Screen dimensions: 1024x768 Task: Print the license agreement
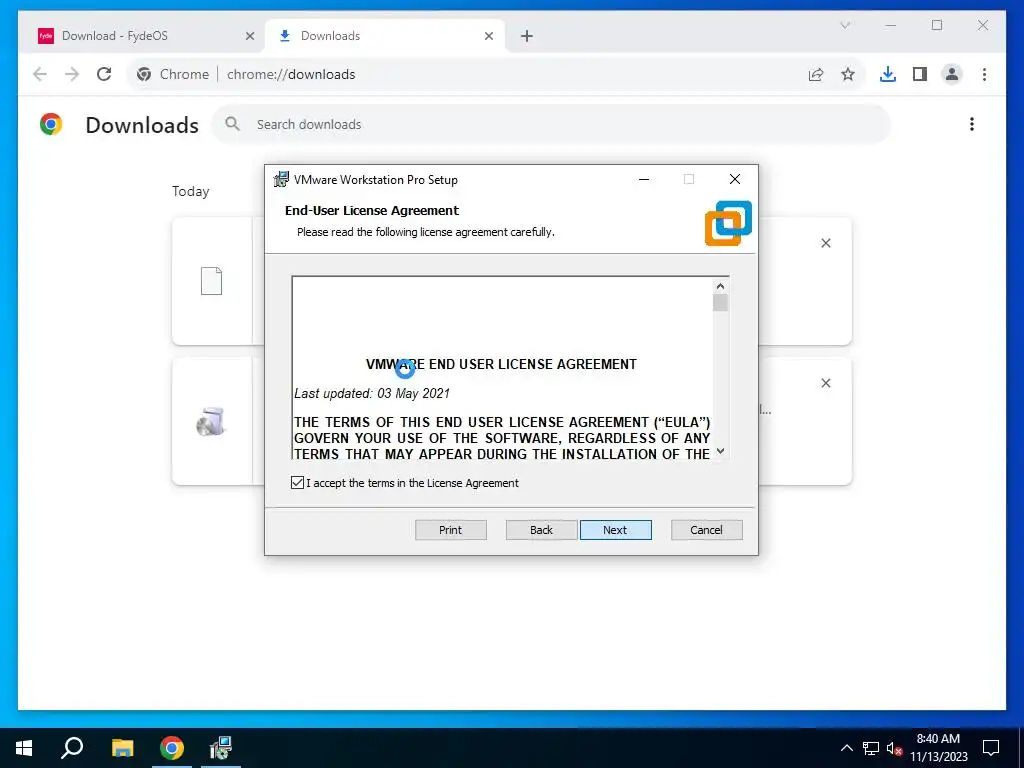[451, 530]
